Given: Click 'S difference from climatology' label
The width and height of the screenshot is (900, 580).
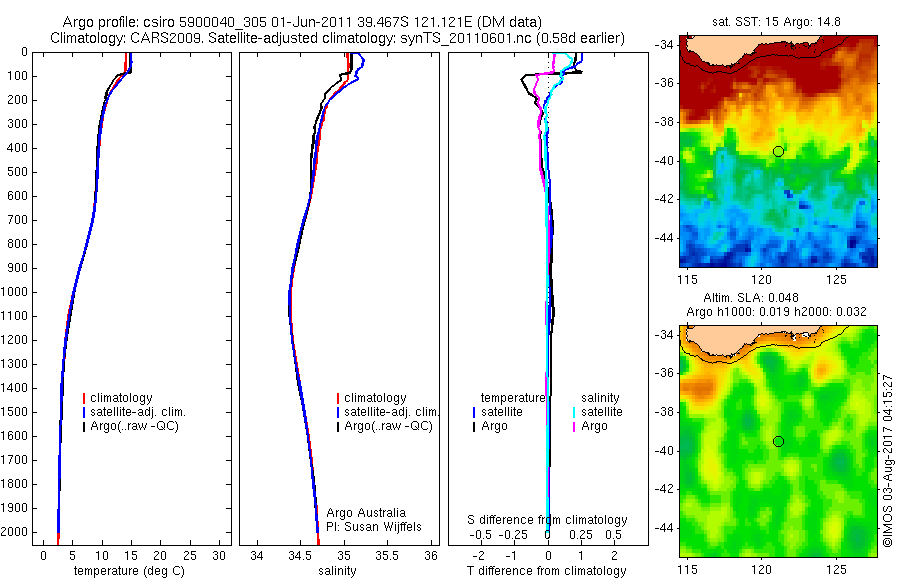Looking at the screenshot, I should click(x=547, y=520).
